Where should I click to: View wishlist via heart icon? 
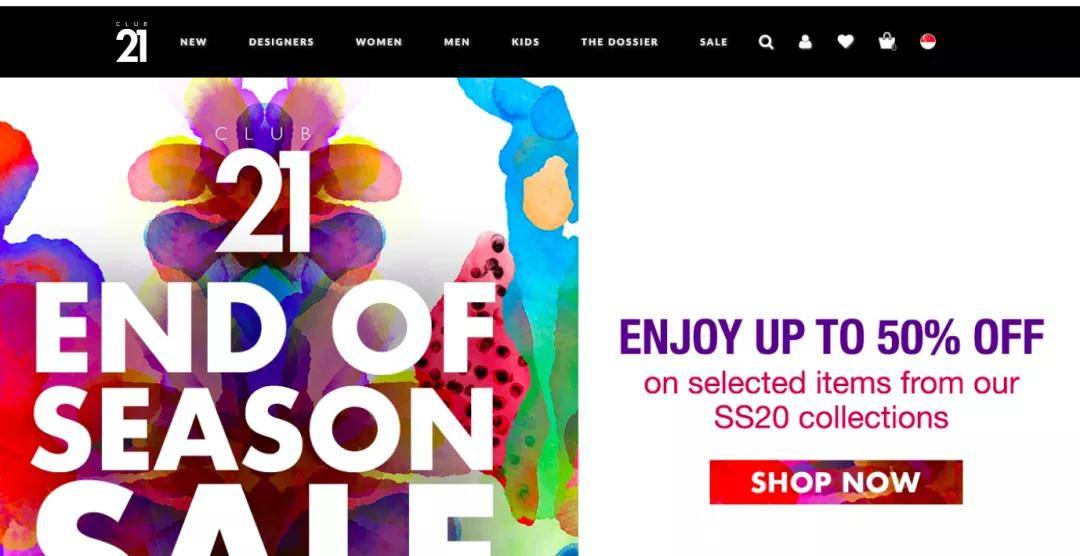(x=846, y=42)
